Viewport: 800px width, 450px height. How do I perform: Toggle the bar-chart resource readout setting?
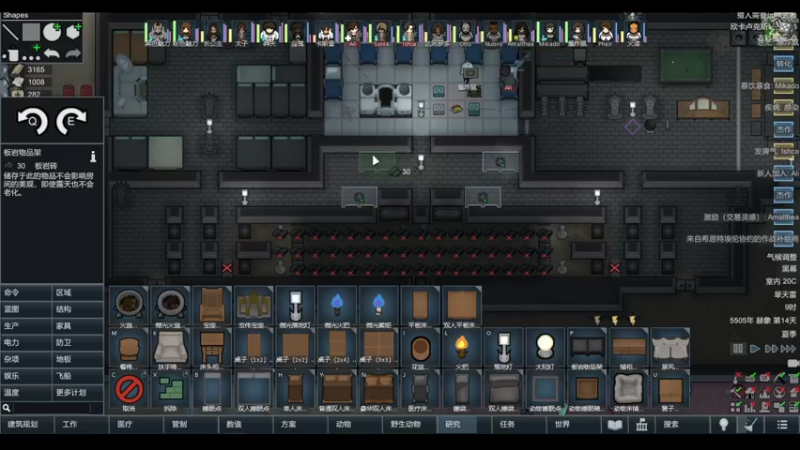(750, 407)
